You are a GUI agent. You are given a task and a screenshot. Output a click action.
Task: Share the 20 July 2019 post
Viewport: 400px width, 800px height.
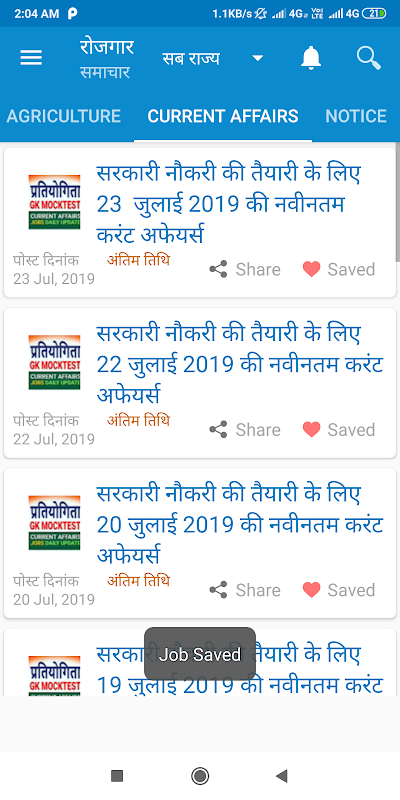[245, 590]
